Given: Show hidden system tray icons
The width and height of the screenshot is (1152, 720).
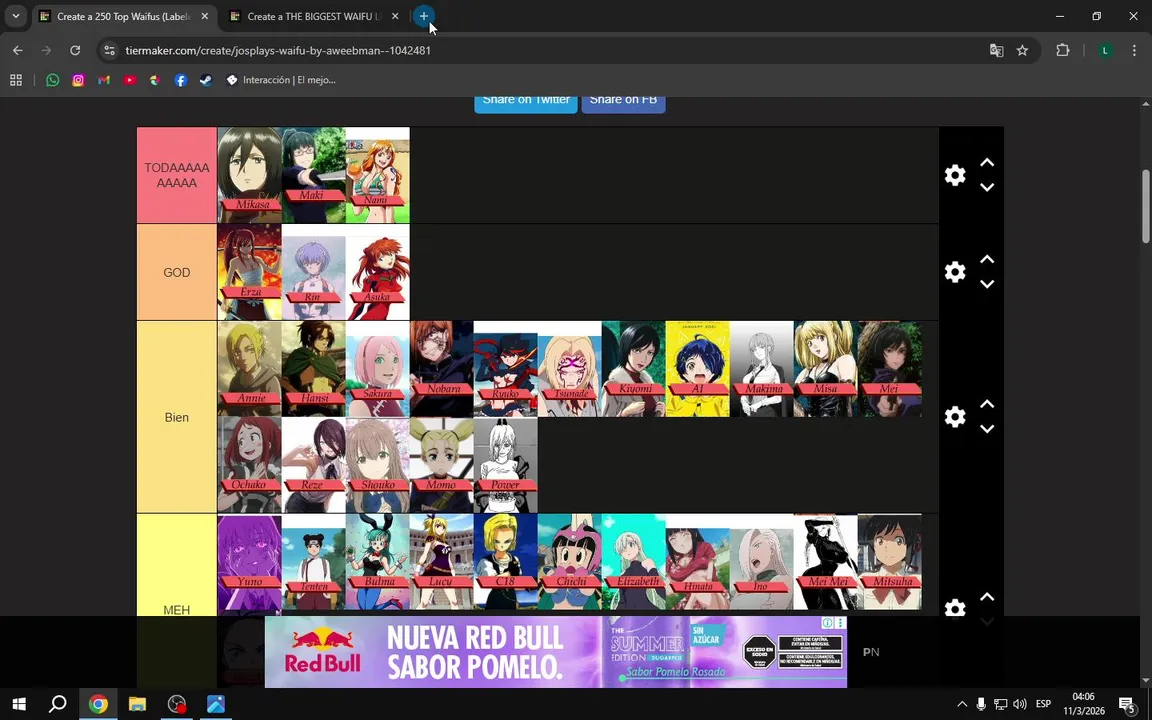Looking at the screenshot, I should pyautogui.click(x=962, y=704).
